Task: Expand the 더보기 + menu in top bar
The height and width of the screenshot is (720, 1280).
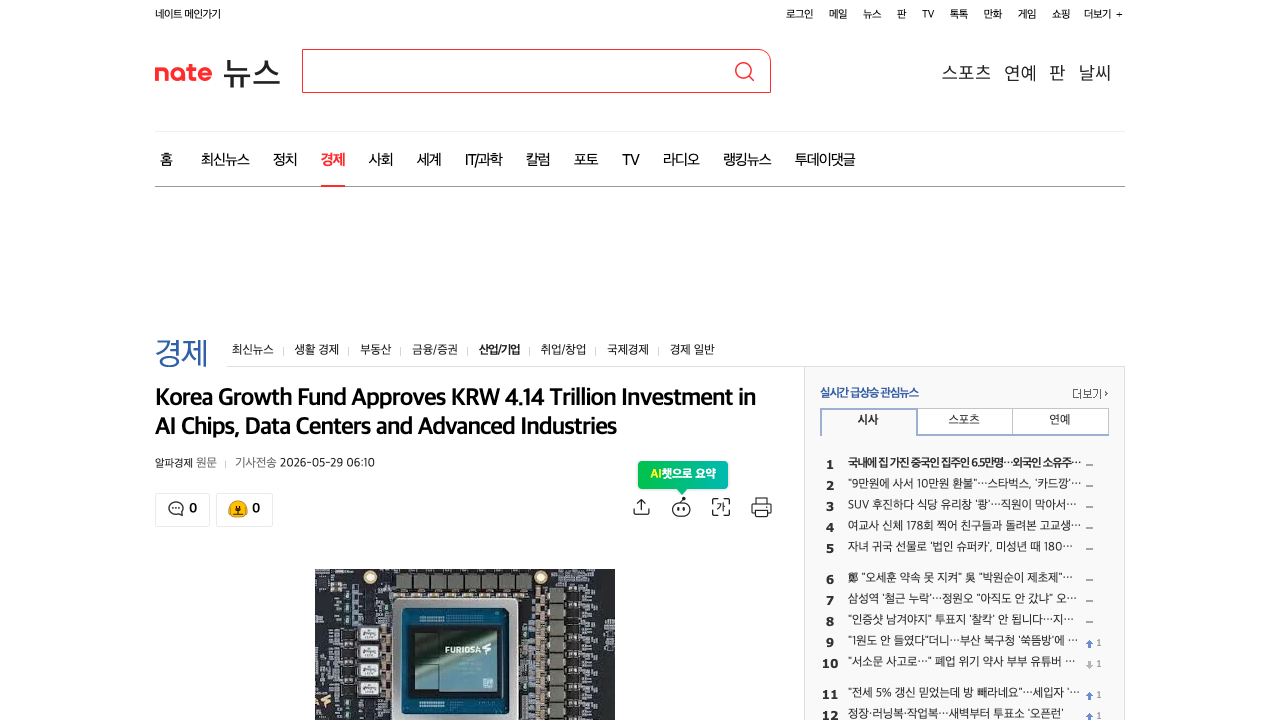Action: click(x=1103, y=14)
